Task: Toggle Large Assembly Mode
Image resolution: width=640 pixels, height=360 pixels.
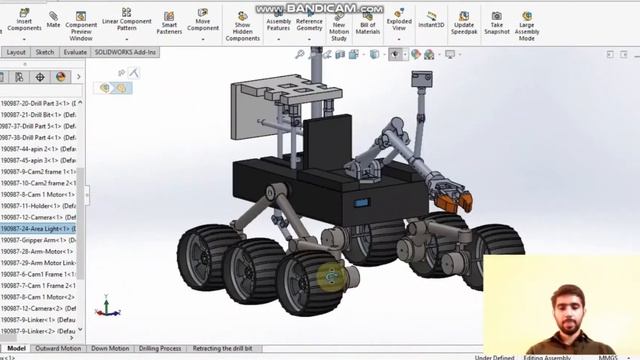Action: click(x=527, y=26)
